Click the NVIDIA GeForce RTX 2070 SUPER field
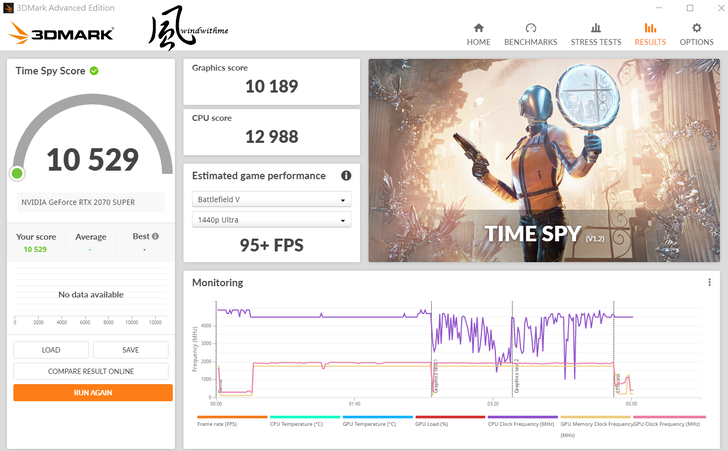This screenshot has height=451, width=728. pos(91,202)
